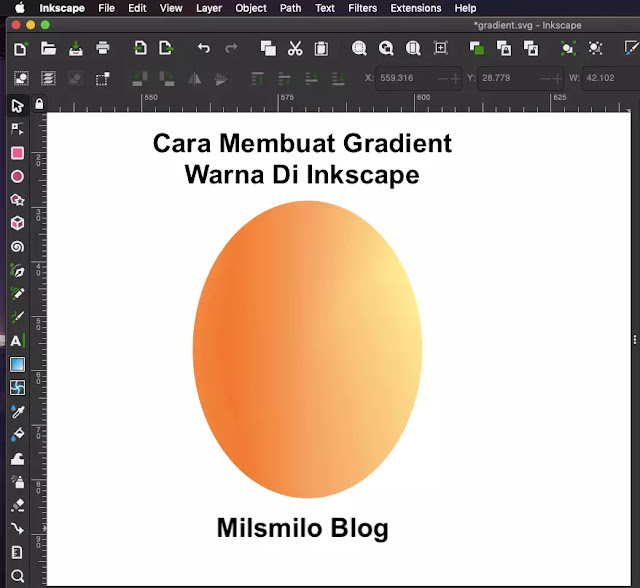The image size is (640, 588).
Task: Click the Open file folder icon
Action: click(x=49, y=49)
